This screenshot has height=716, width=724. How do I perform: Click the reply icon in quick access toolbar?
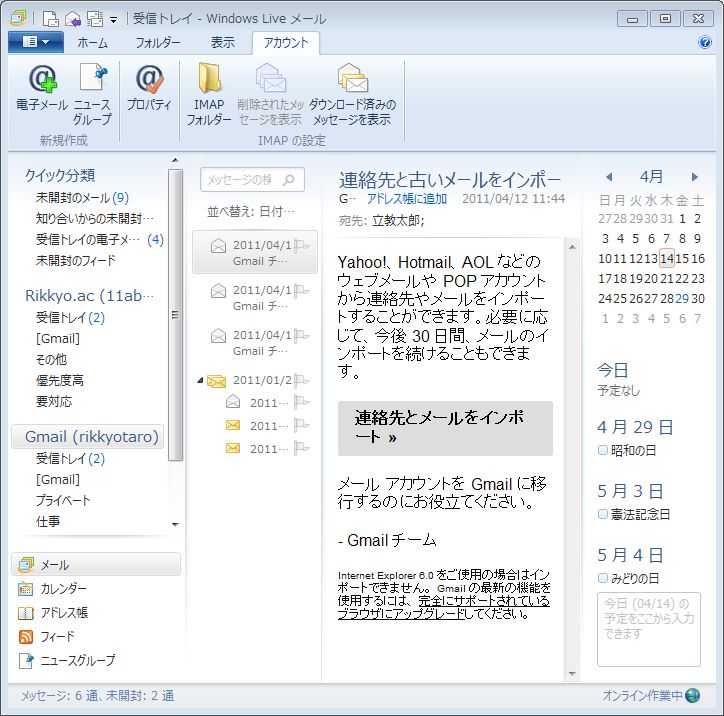tap(72, 19)
